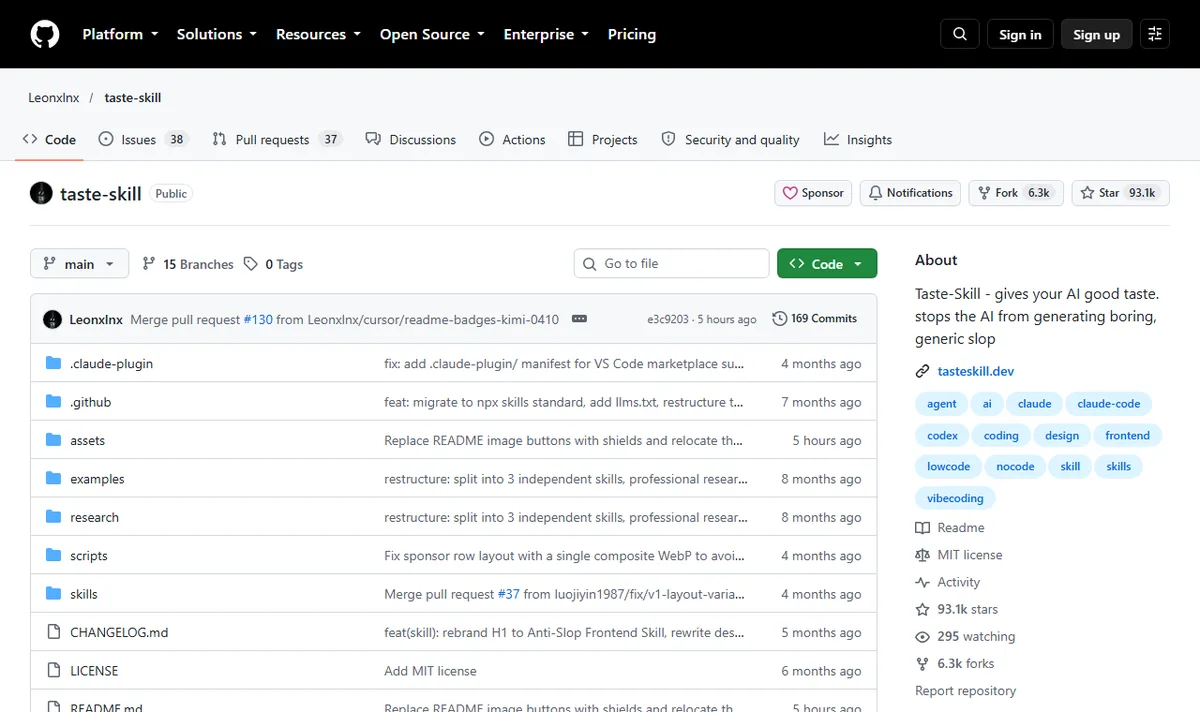Click the search magnifier icon
1200x712 pixels.
(960, 34)
